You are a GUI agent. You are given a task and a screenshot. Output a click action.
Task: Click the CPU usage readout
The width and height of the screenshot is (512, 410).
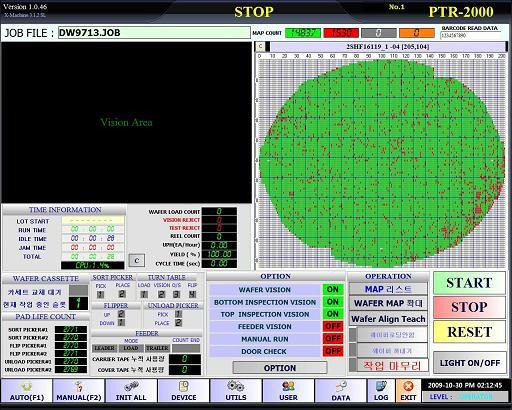pyautogui.click(x=93, y=265)
